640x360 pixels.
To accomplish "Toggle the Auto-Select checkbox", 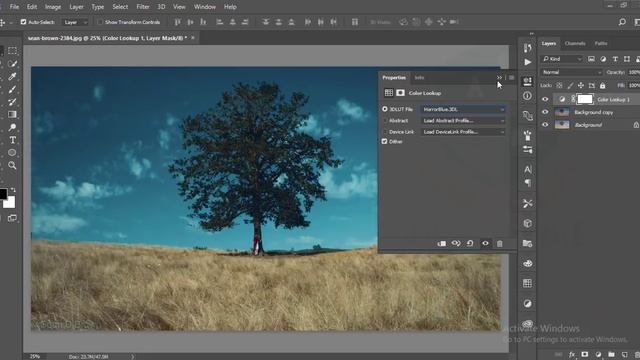I will coord(24,22).
